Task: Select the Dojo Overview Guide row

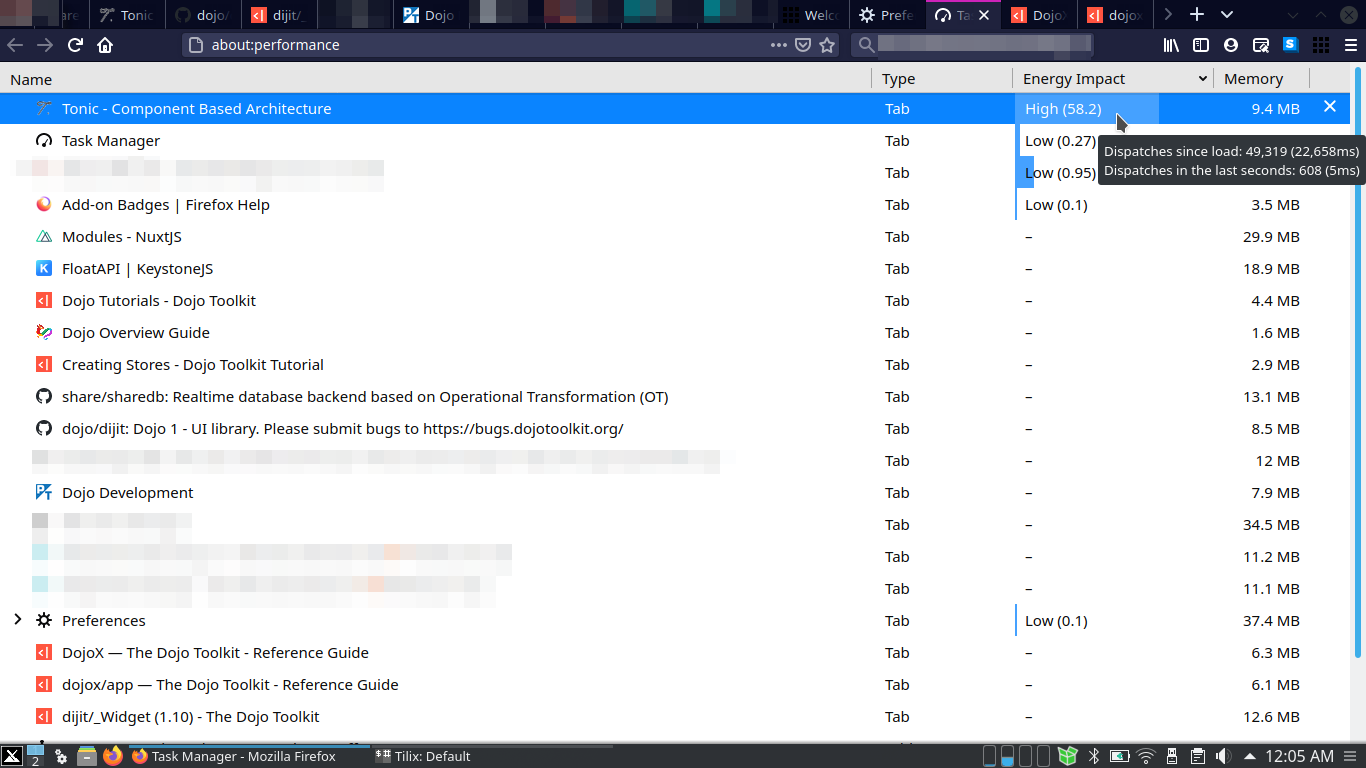Action: coord(675,332)
